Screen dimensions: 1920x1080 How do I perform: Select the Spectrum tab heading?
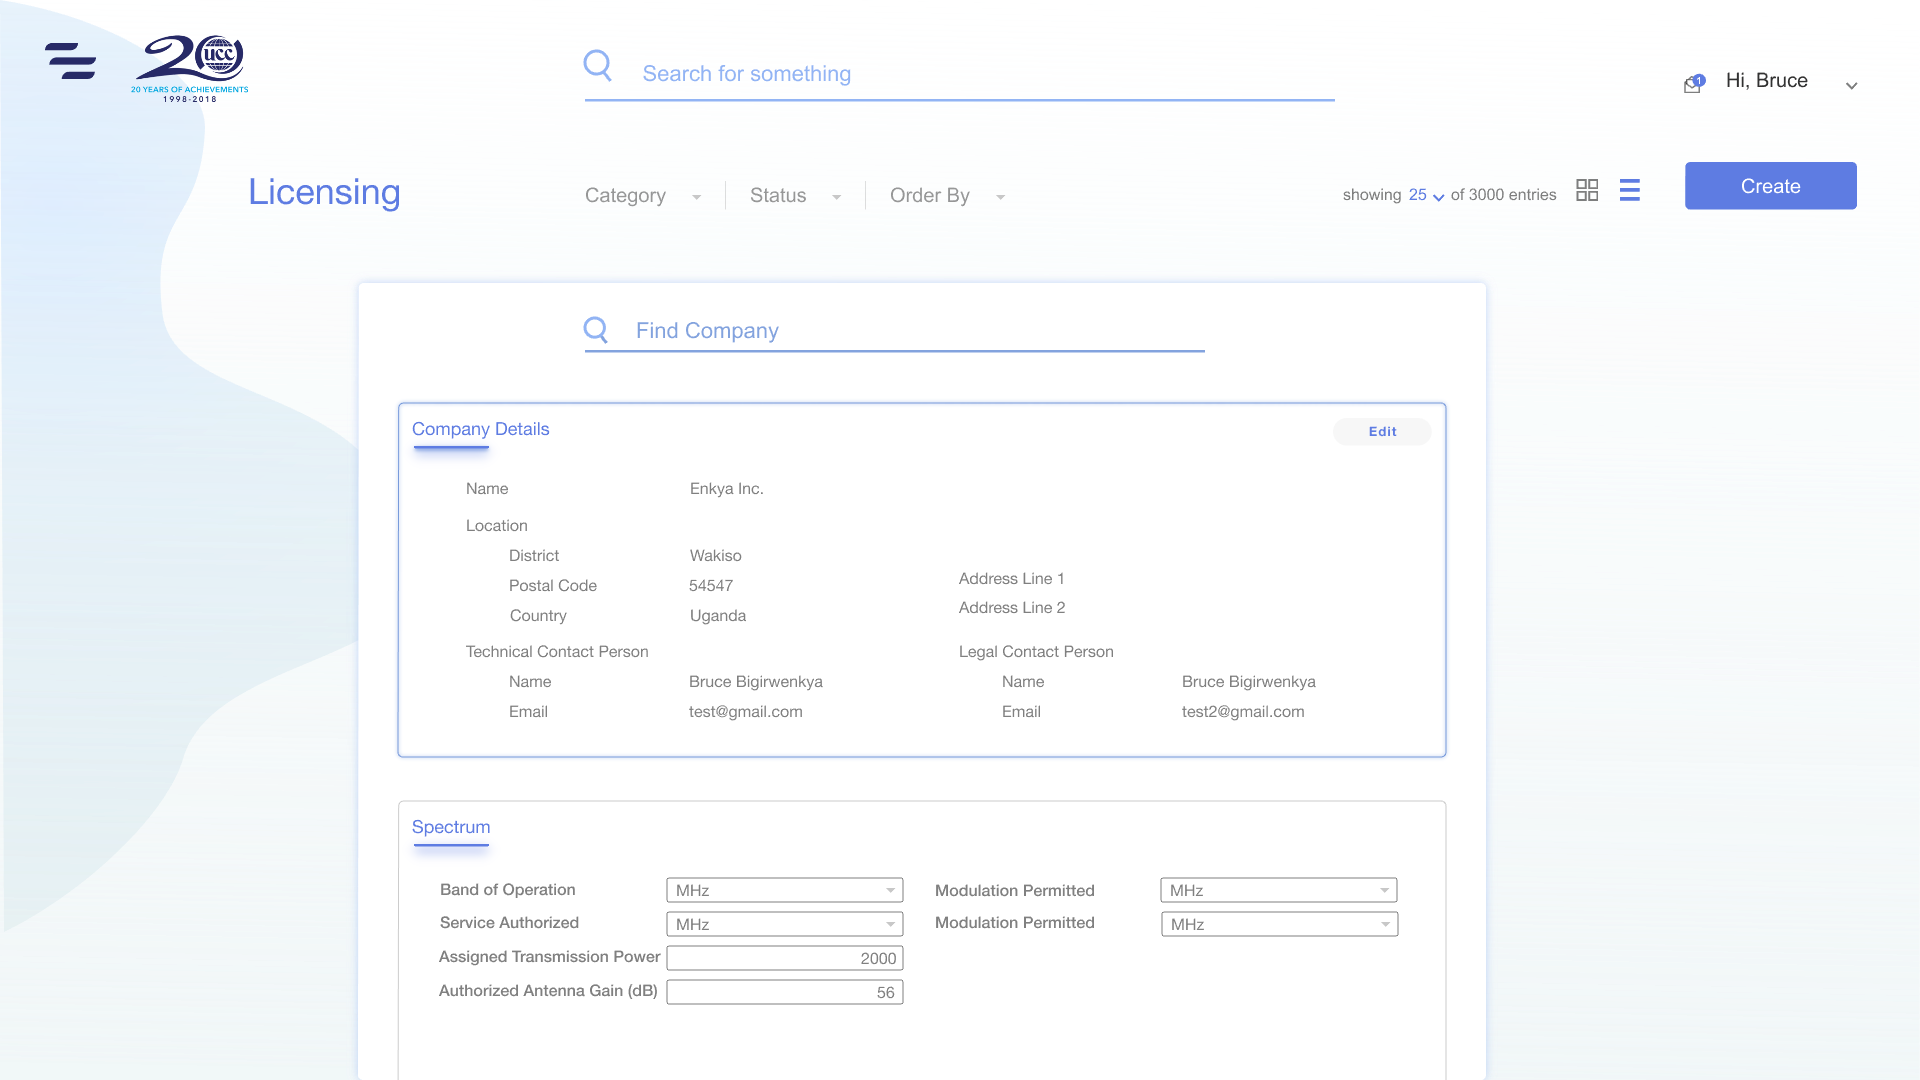point(451,827)
